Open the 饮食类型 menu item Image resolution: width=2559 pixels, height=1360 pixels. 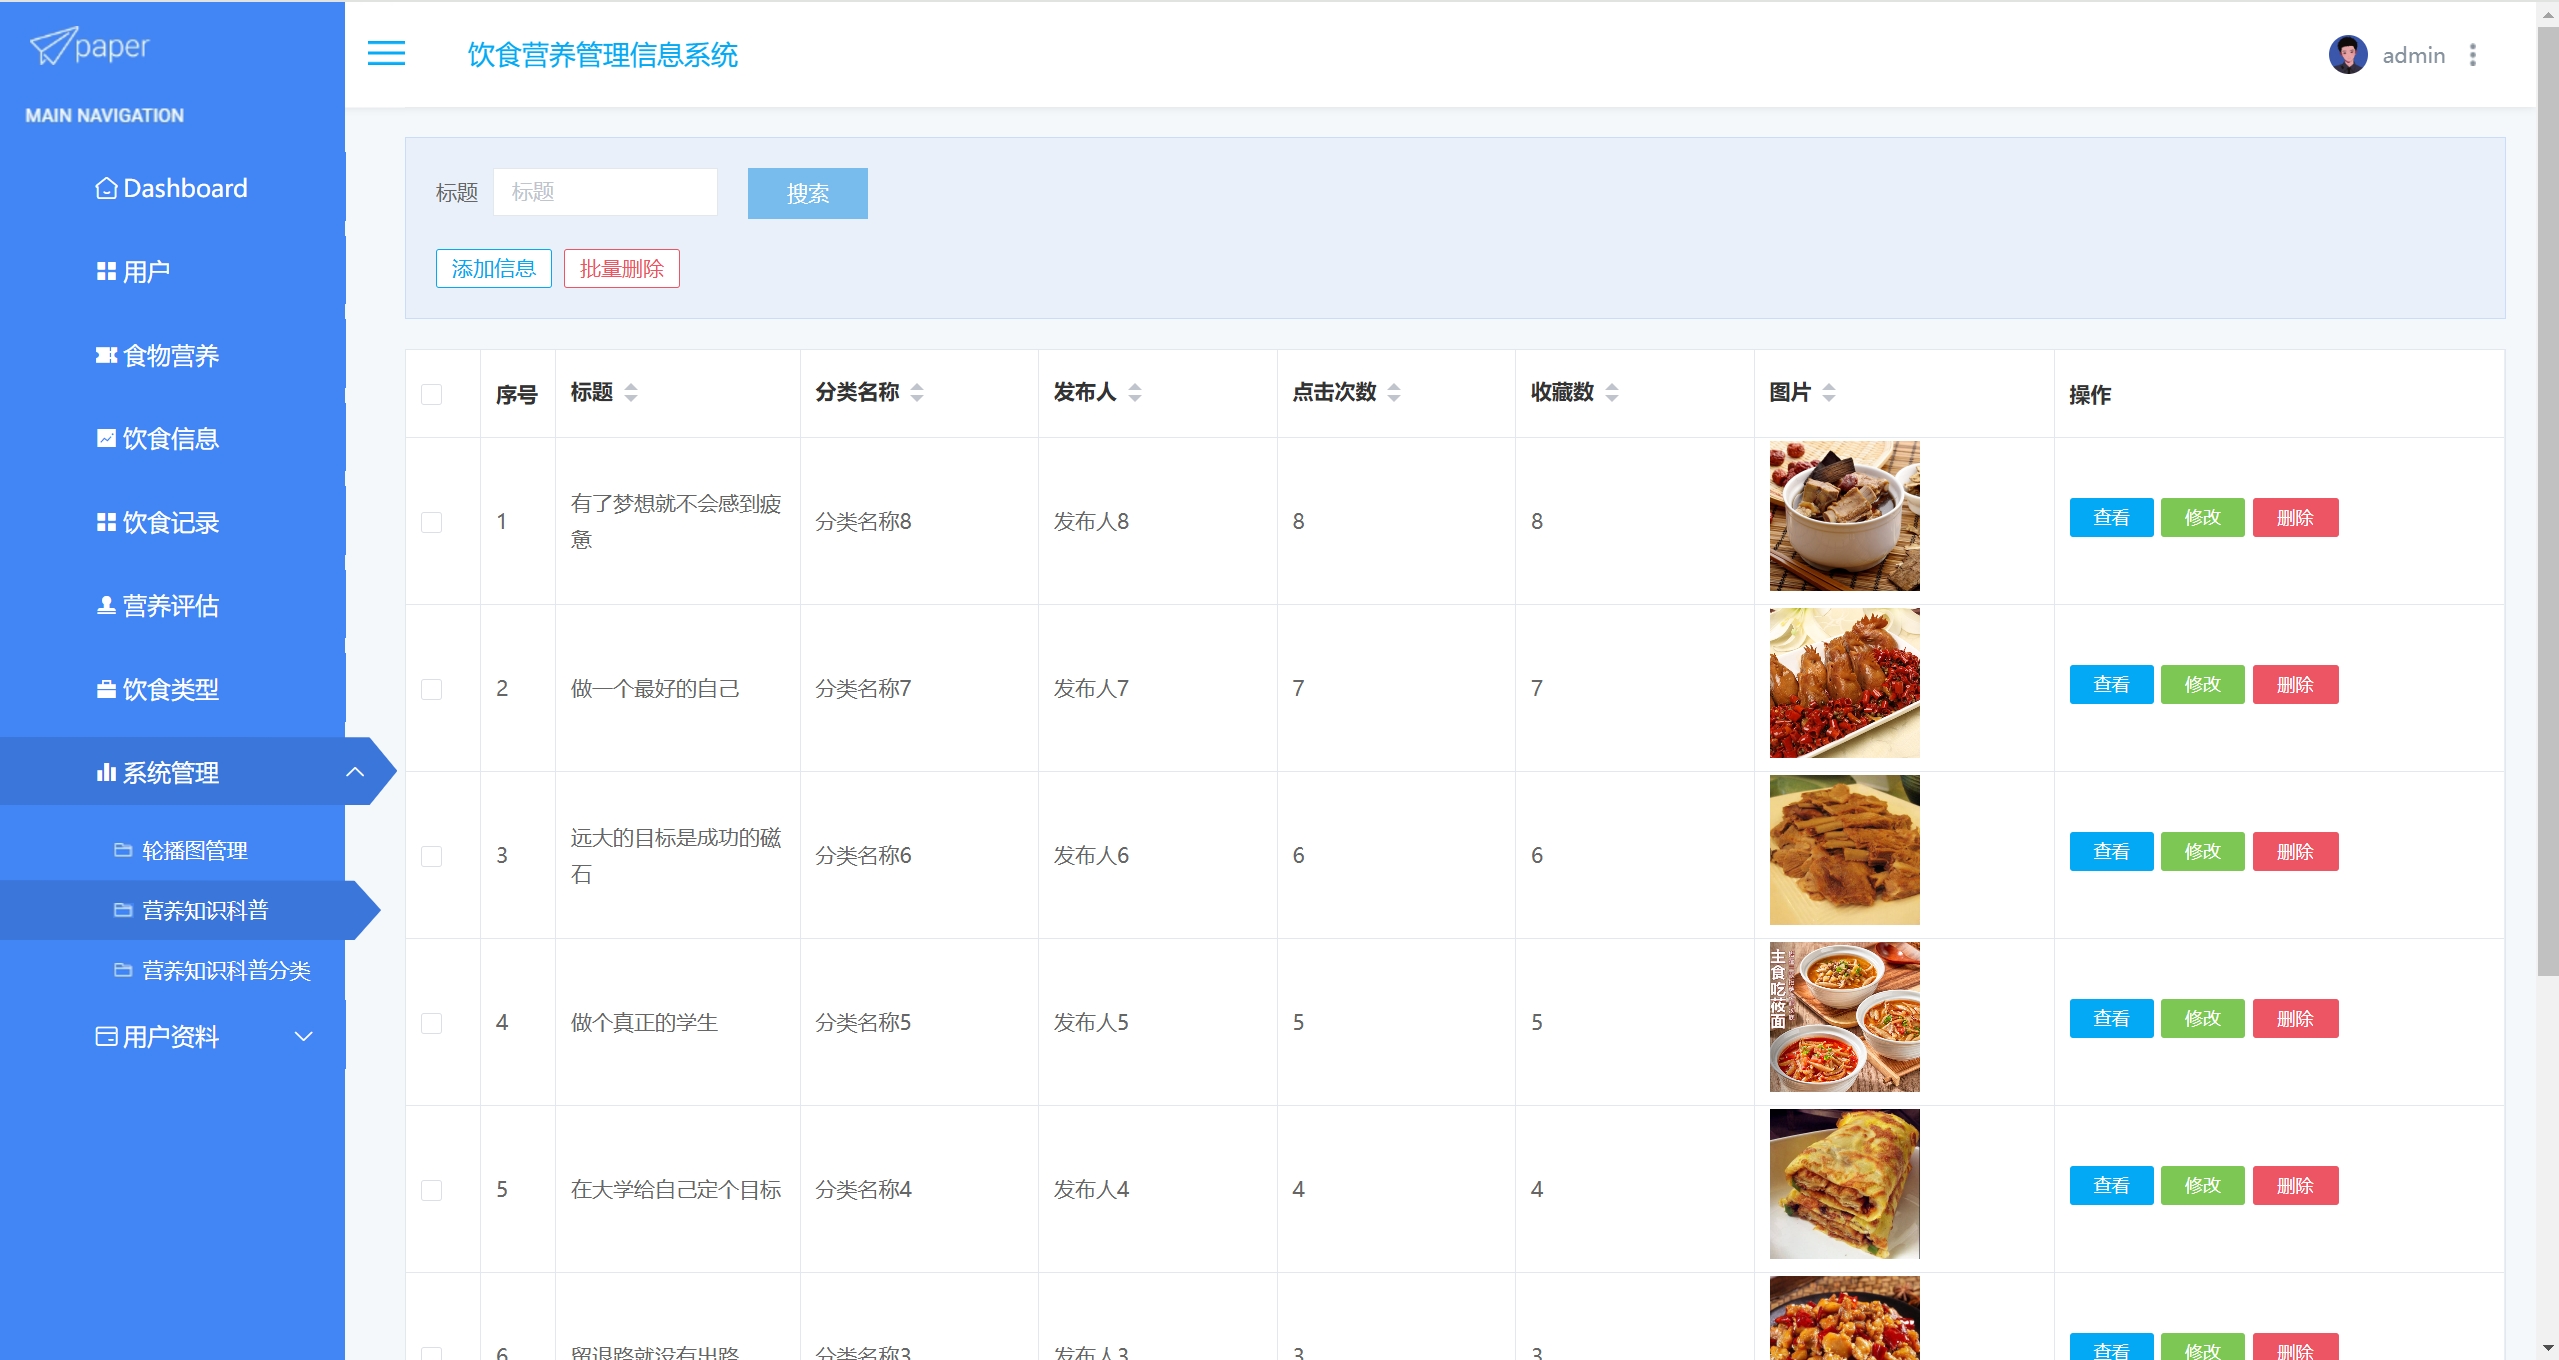click(172, 690)
